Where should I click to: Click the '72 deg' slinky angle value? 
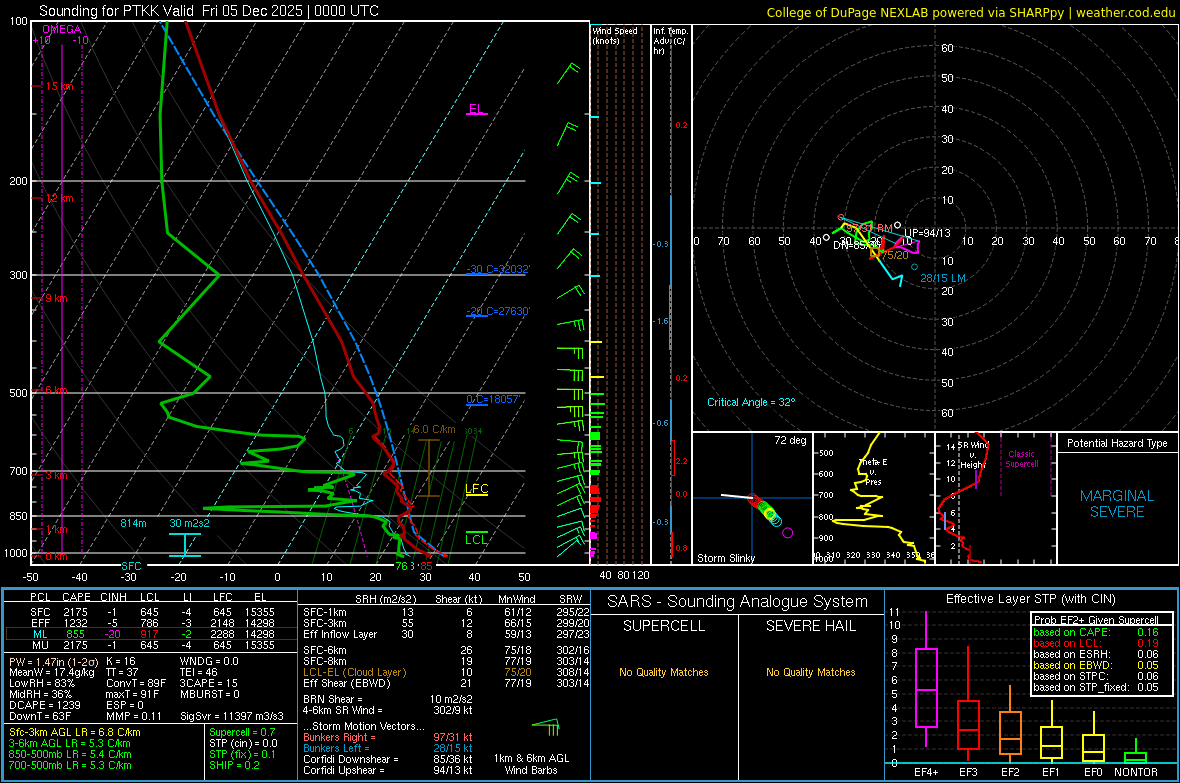[x=790, y=440]
